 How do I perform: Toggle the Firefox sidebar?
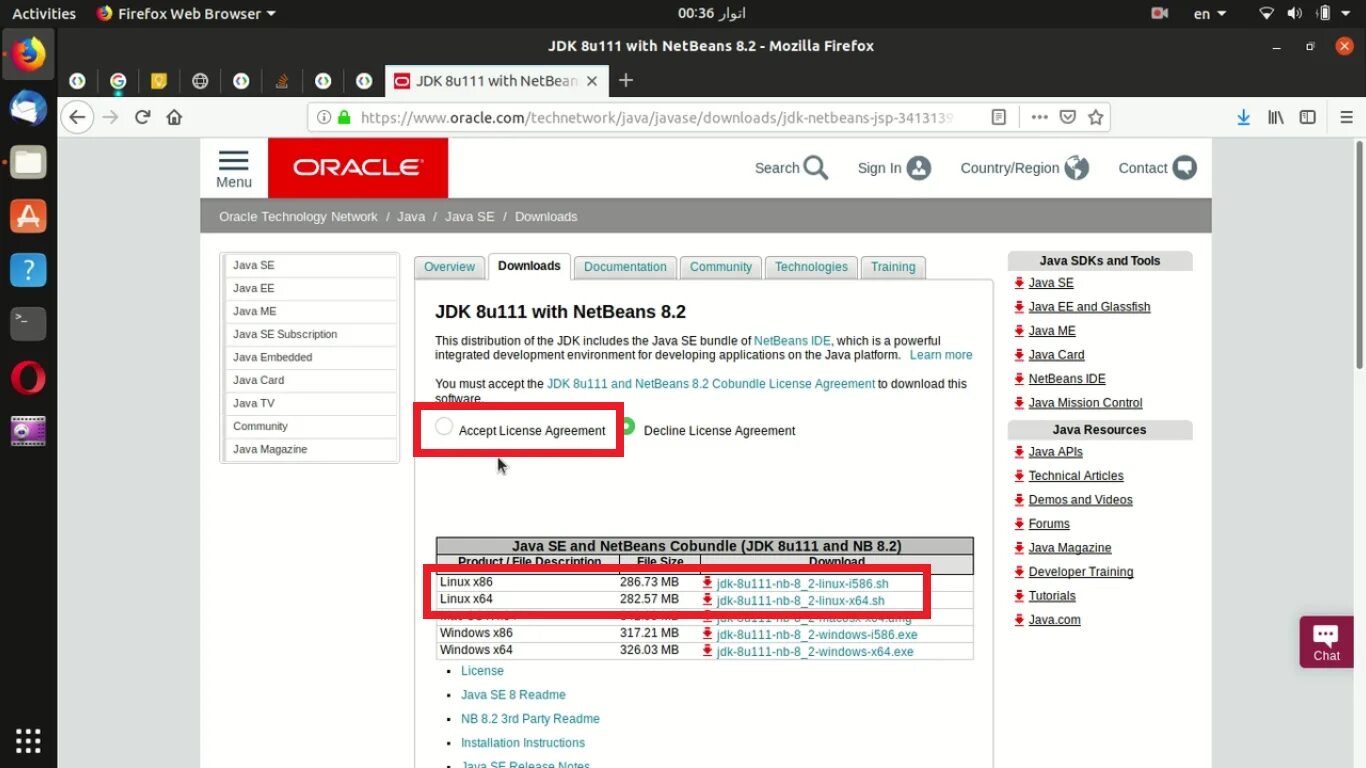click(1307, 117)
